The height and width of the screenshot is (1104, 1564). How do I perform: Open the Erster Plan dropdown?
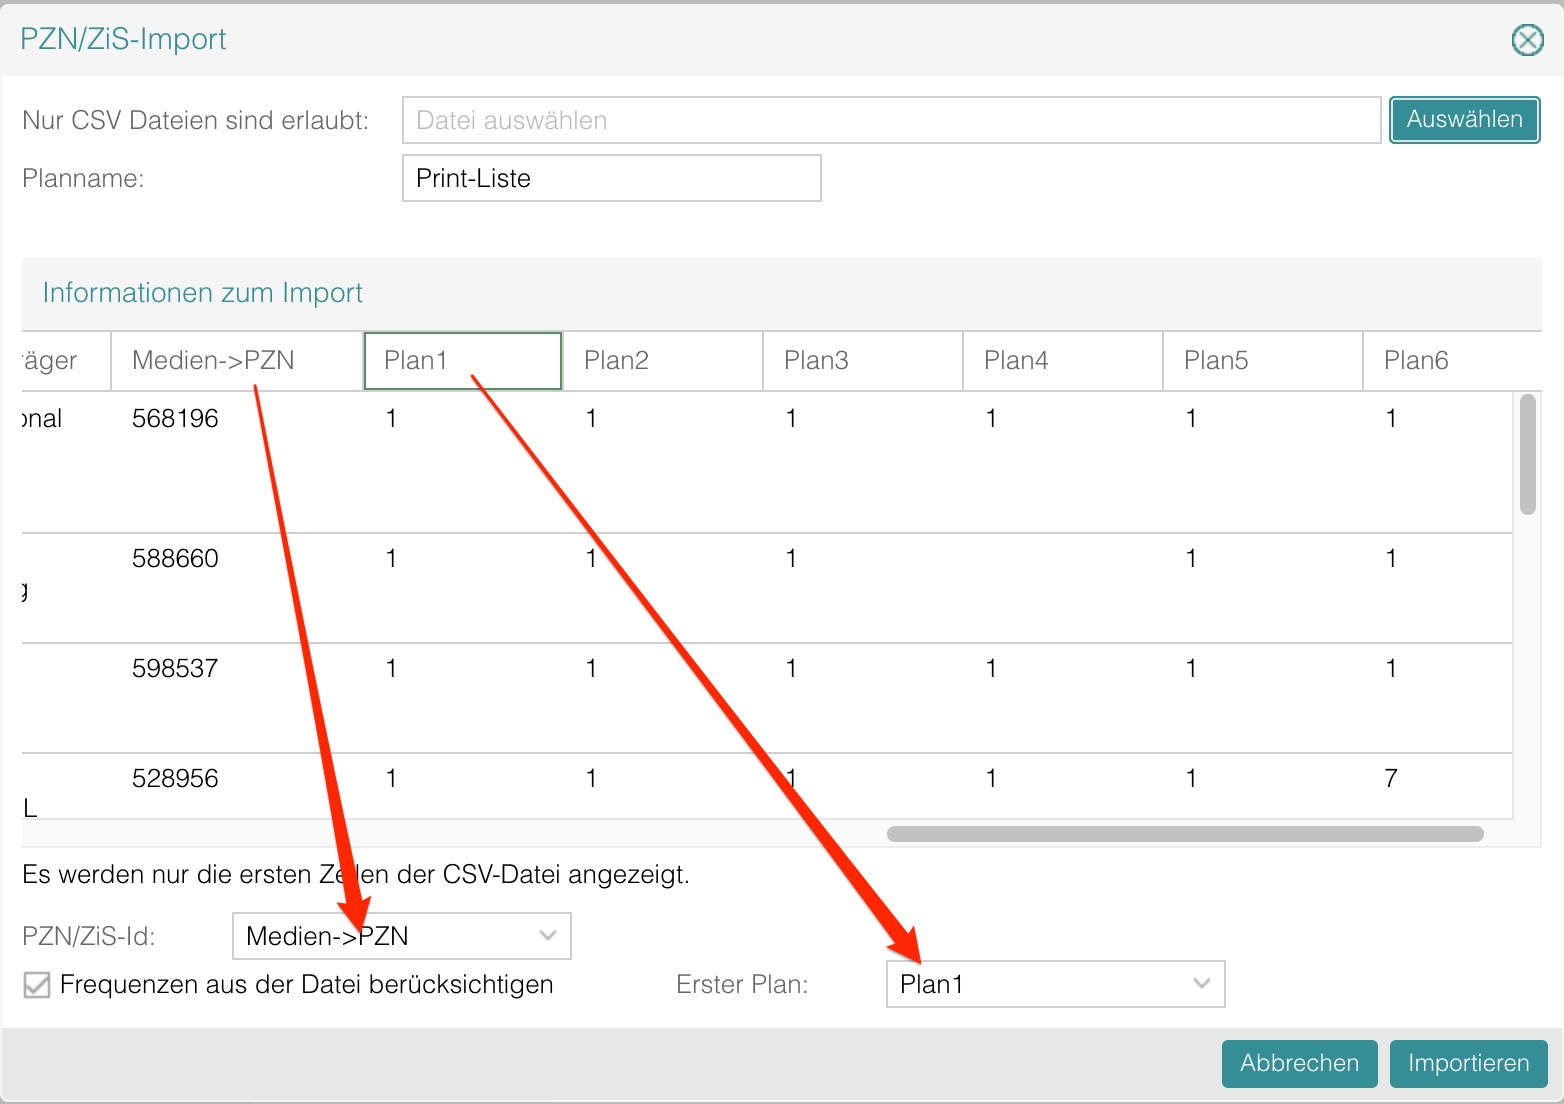tap(1055, 984)
